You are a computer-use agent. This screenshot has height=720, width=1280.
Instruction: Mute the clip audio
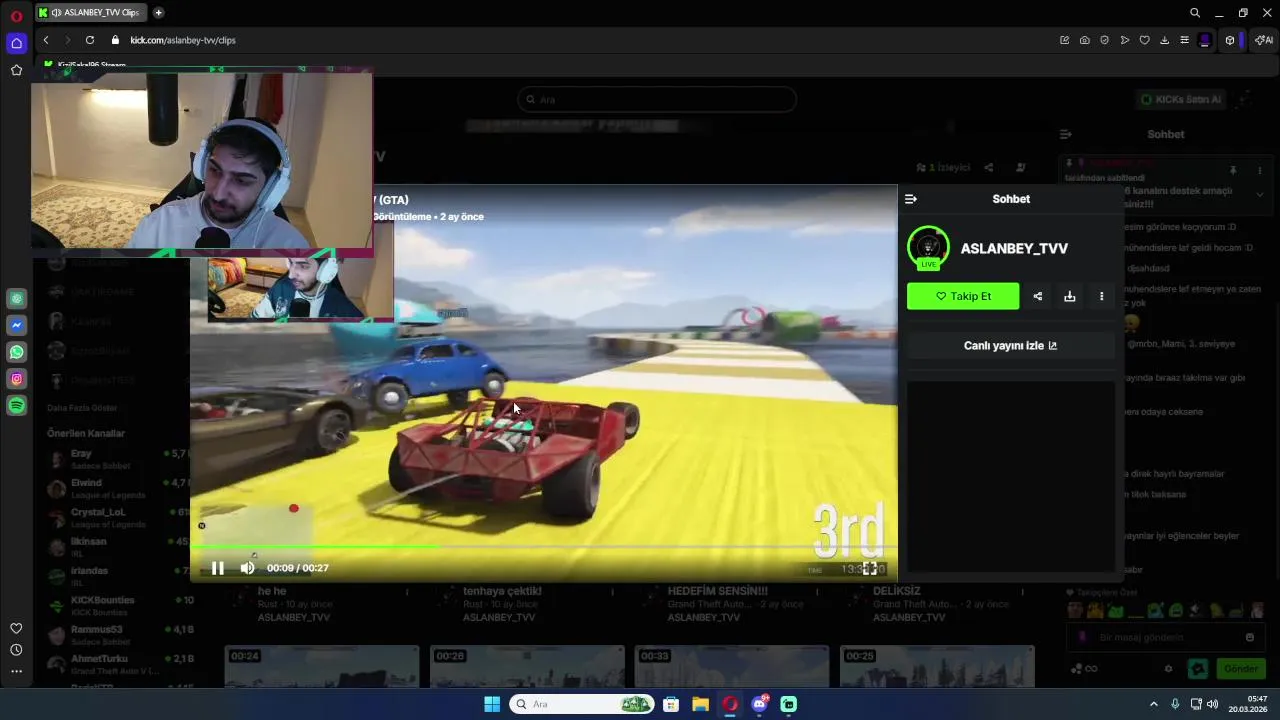tap(247, 568)
